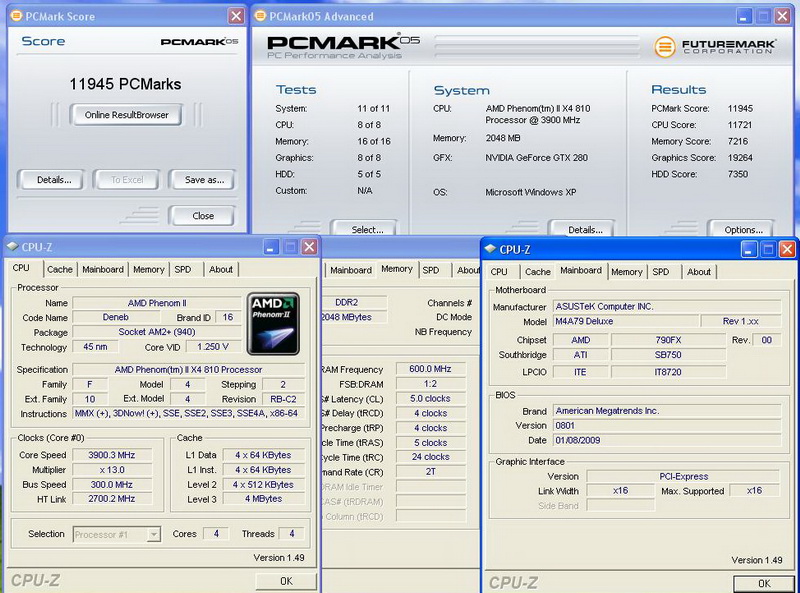
Task: Open the Processor #1 selection dropdown
Action: 117,534
